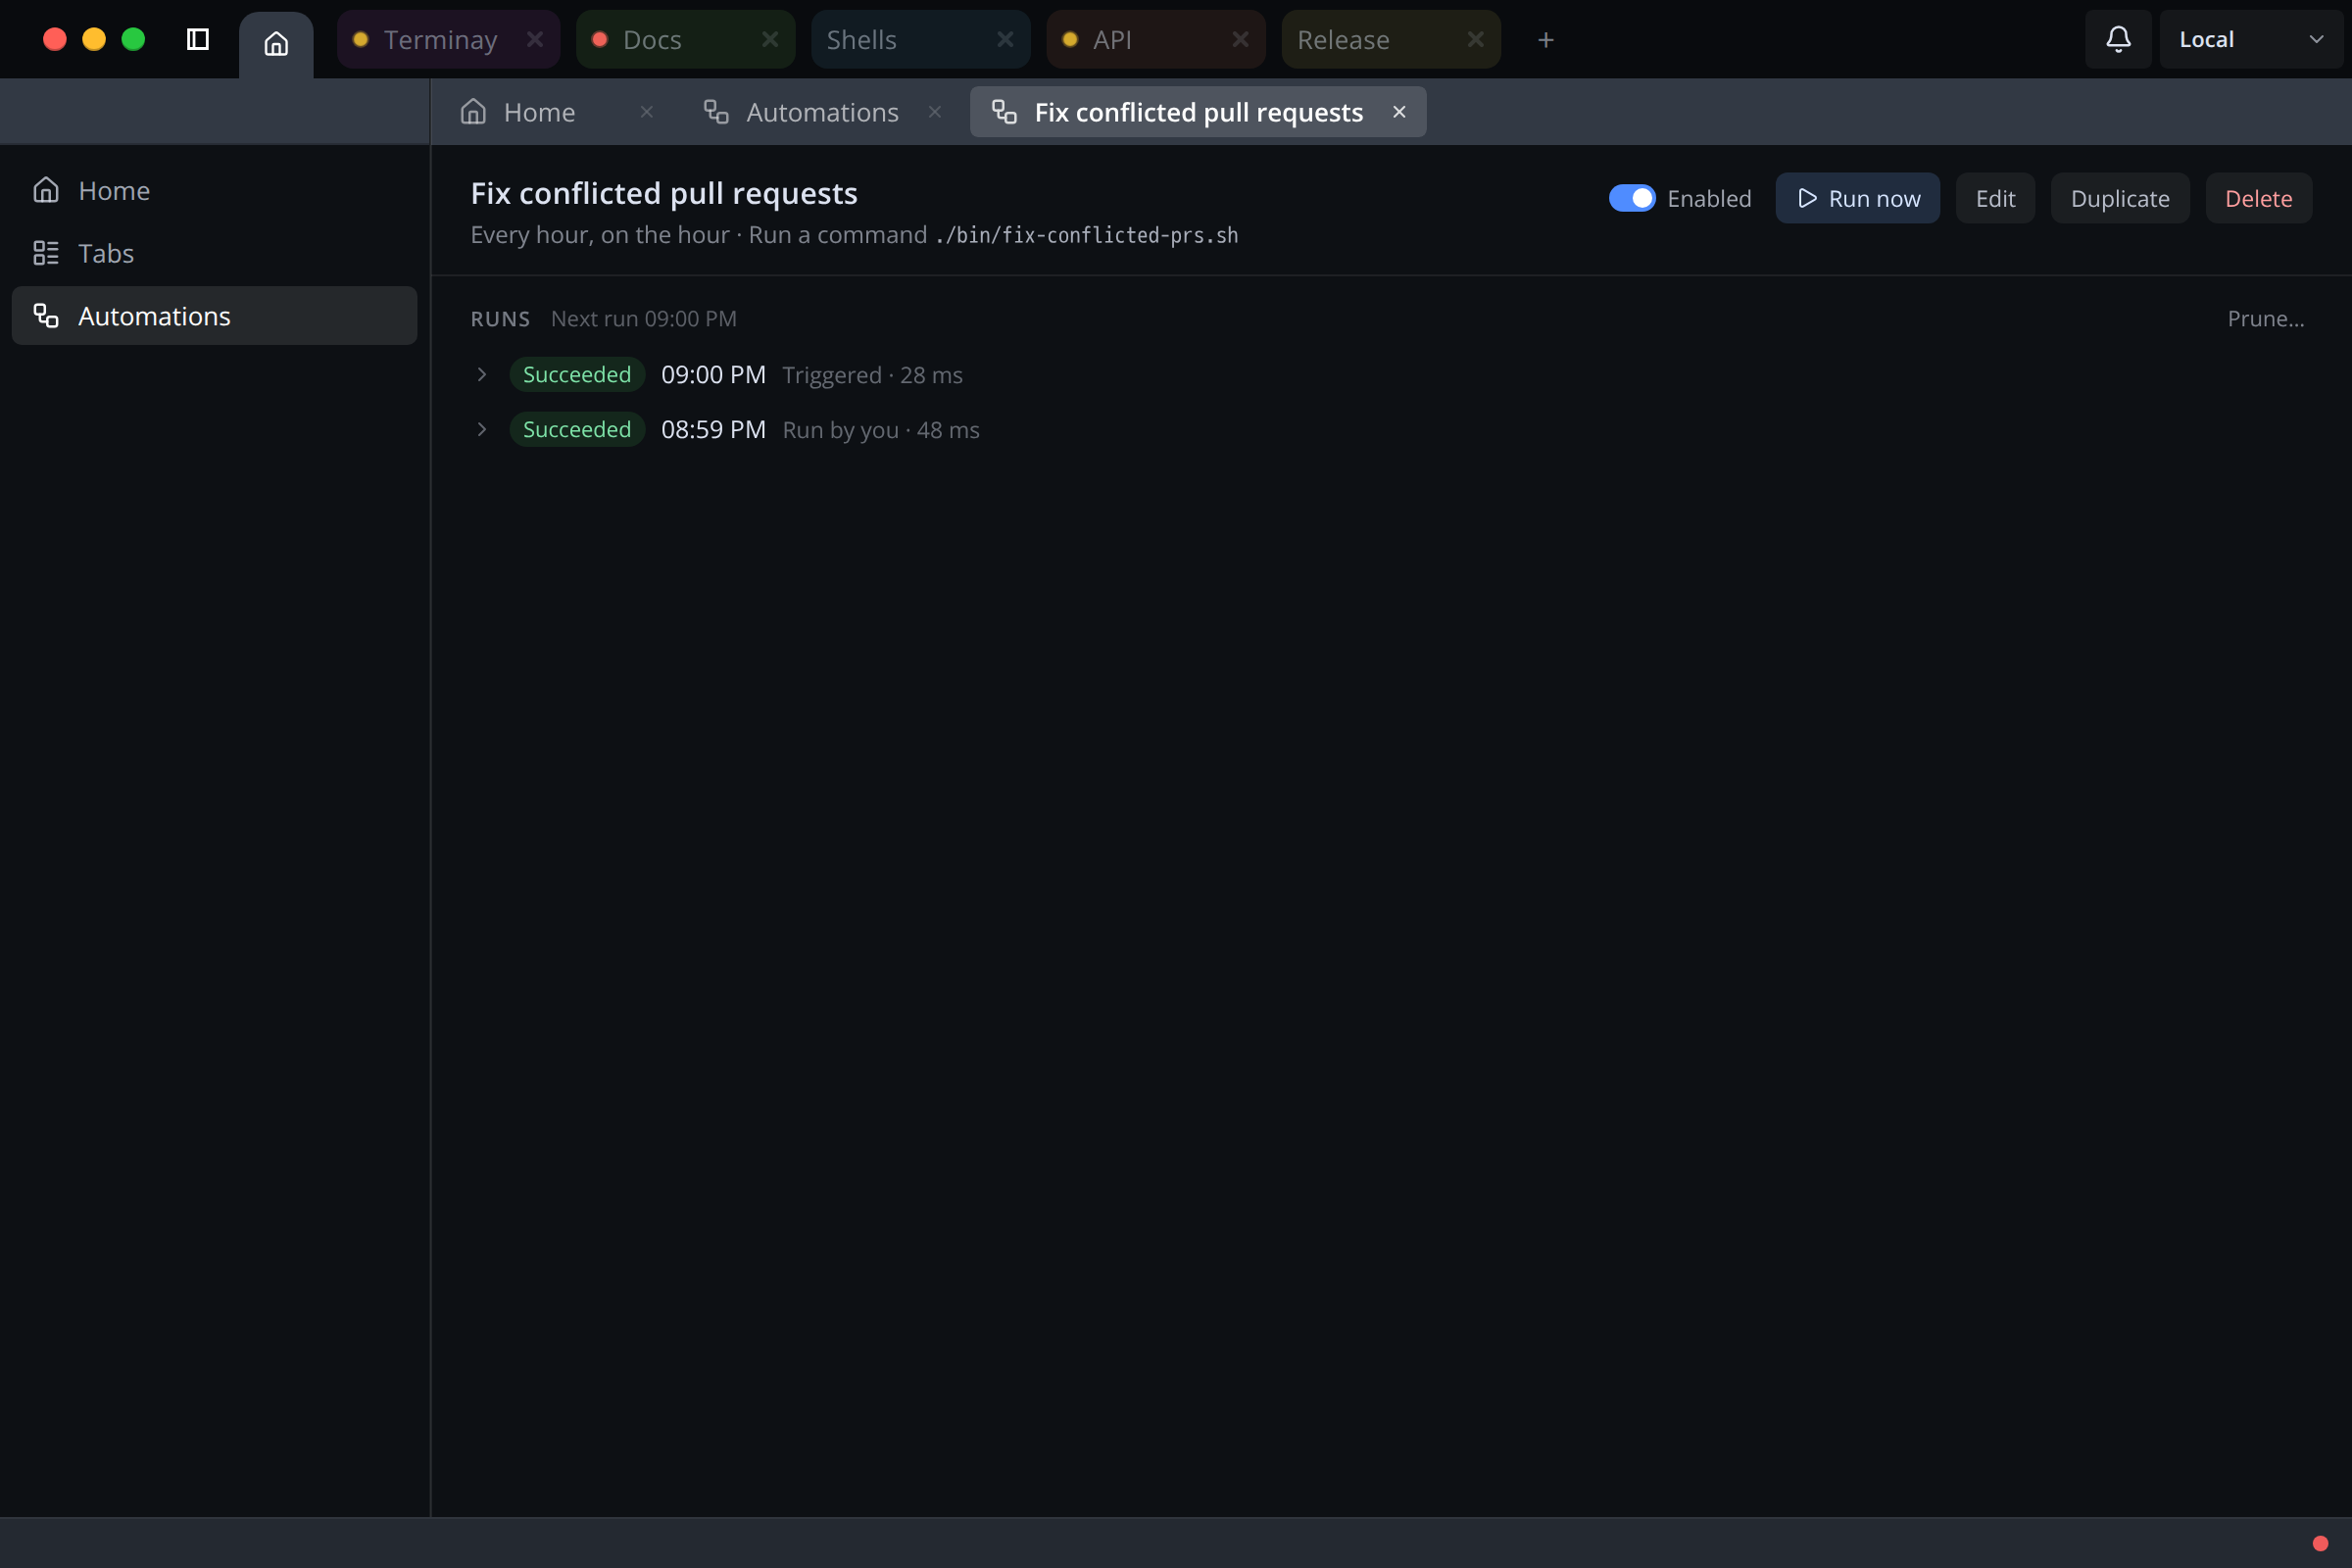This screenshot has width=2352, height=1568.
Task: Close the Shells tab
Action: [x=1005, y=39]
